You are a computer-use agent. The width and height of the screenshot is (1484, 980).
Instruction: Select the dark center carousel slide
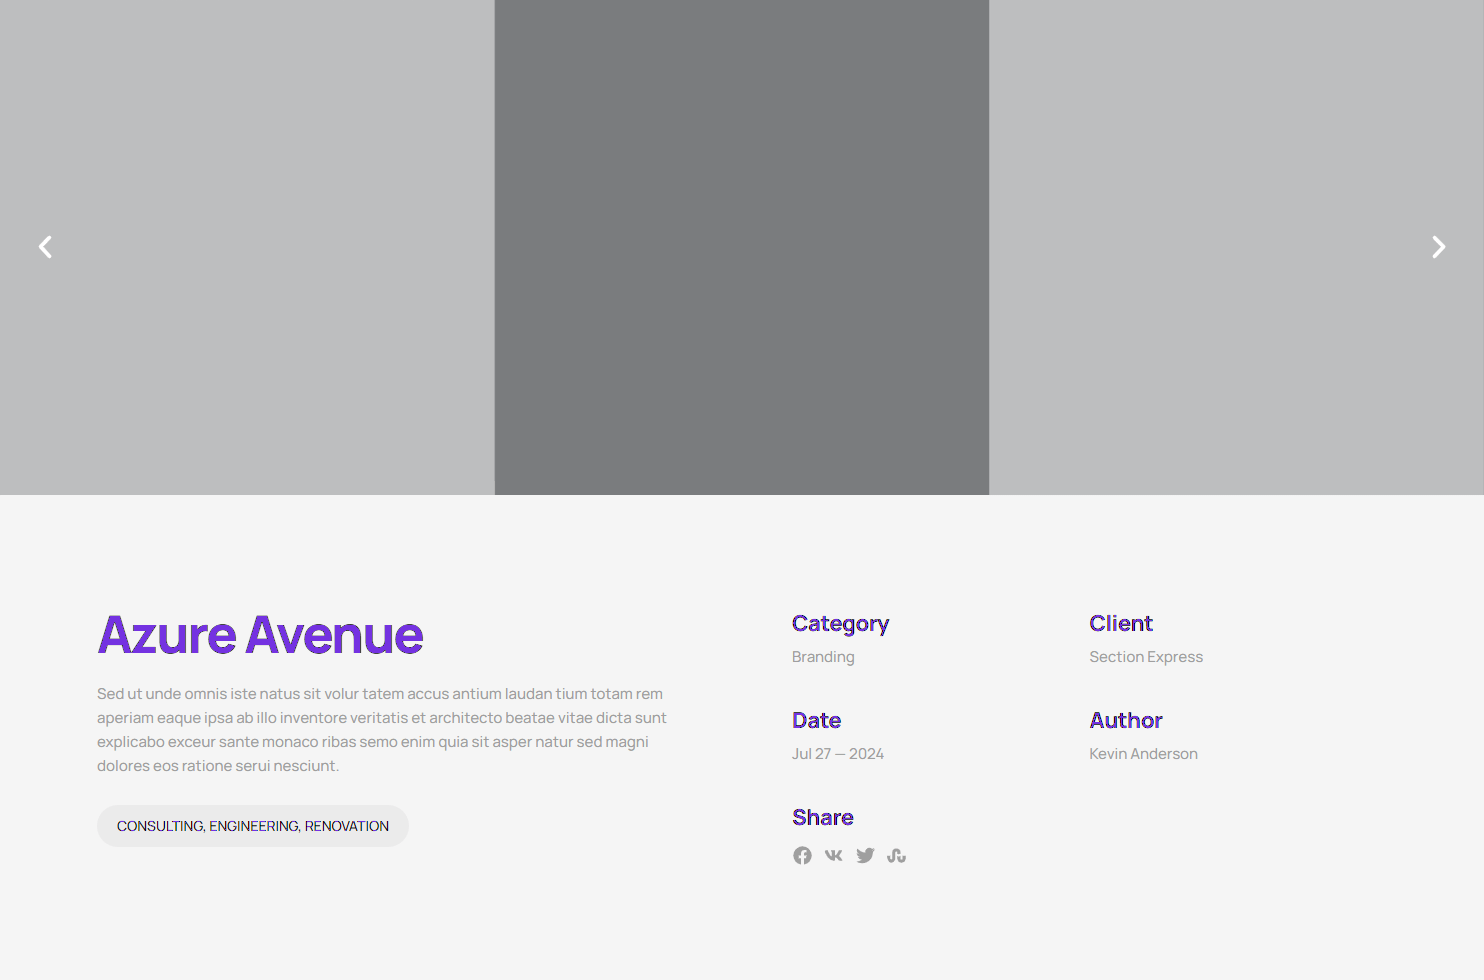[741, 247]
